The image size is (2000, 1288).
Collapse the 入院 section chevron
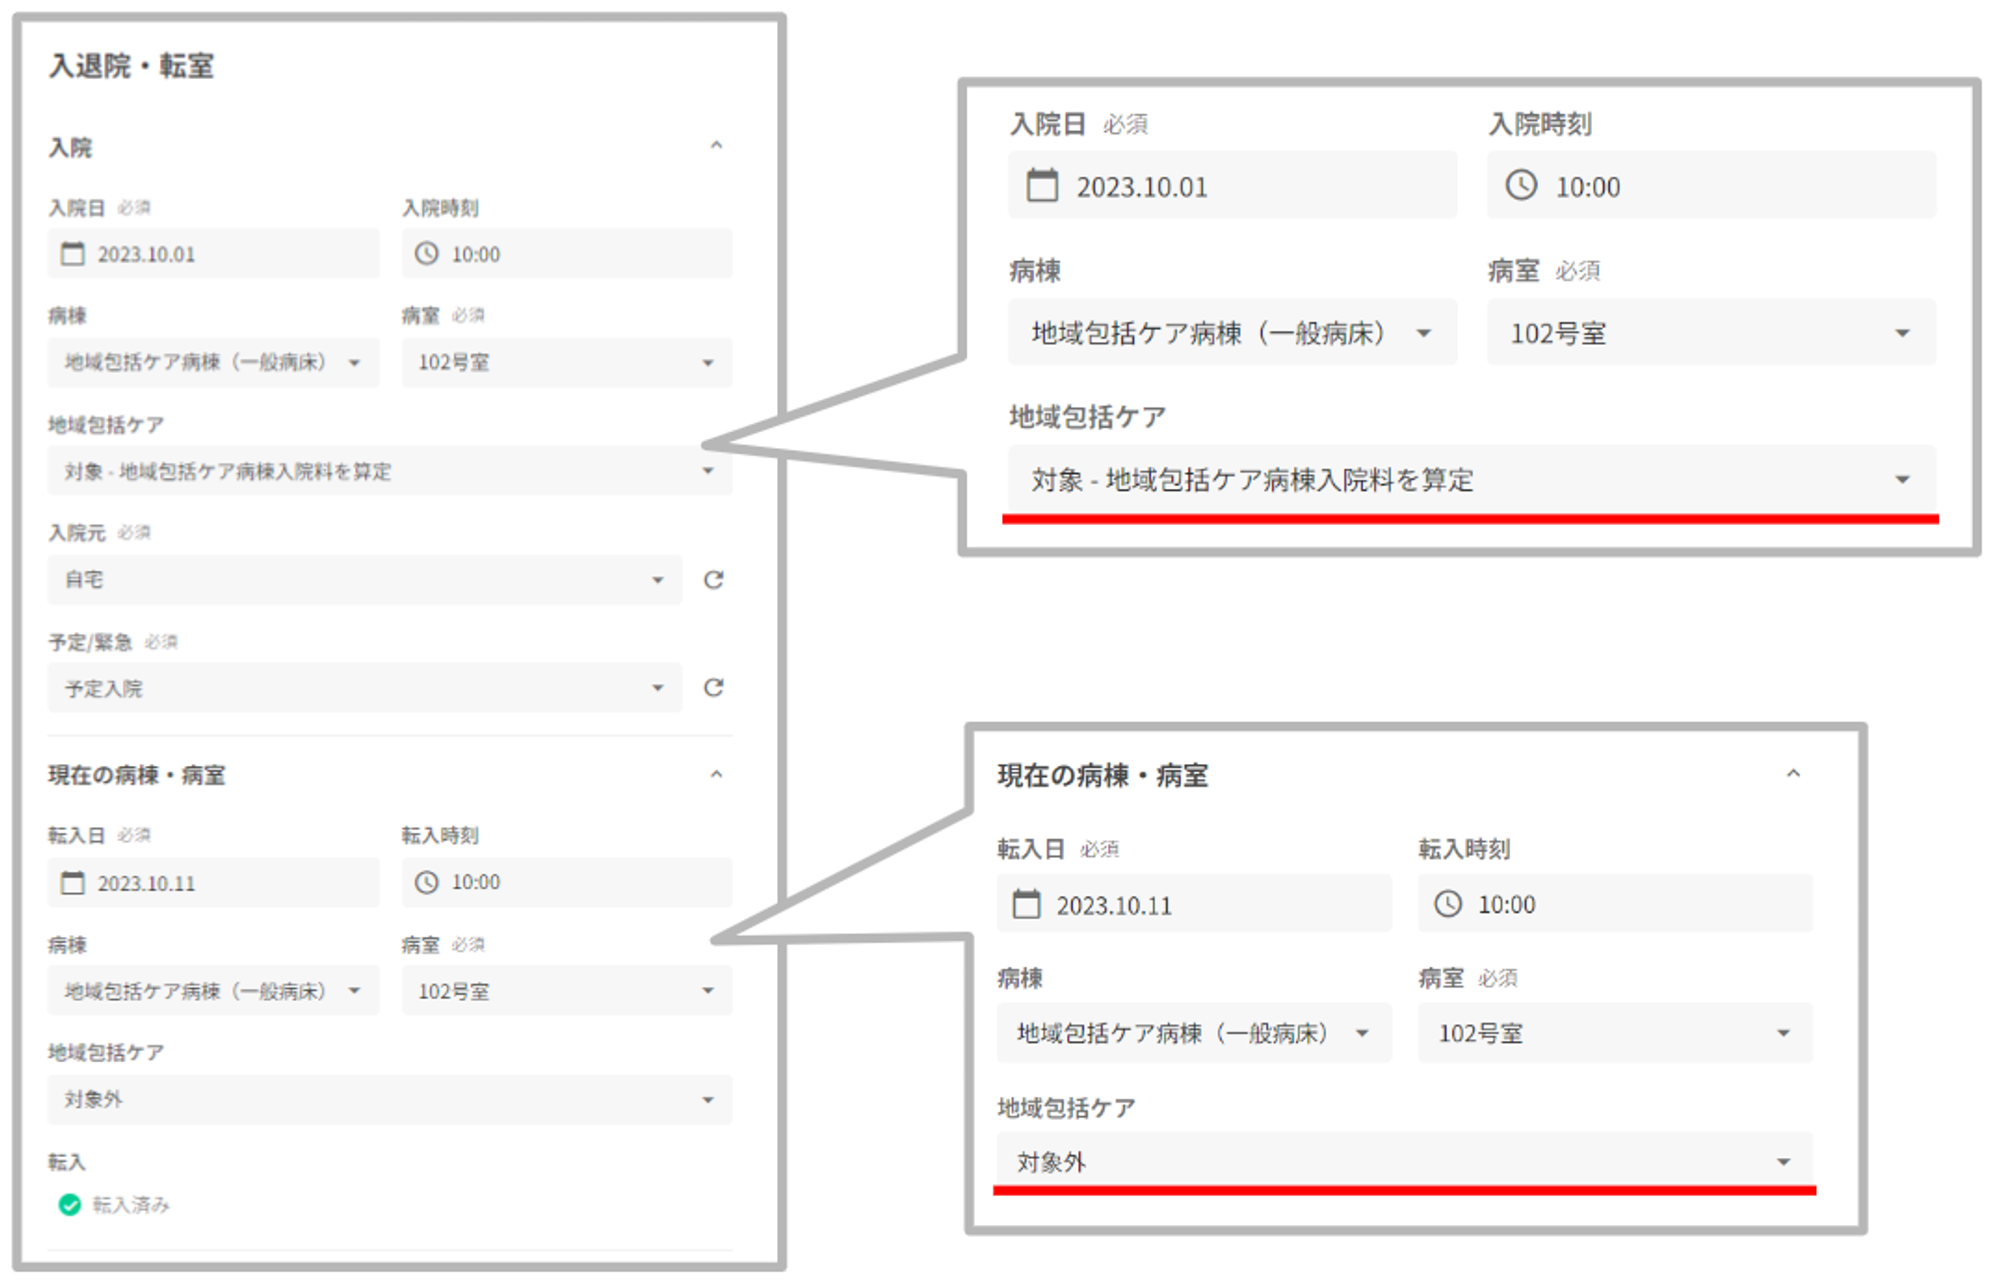716,146
